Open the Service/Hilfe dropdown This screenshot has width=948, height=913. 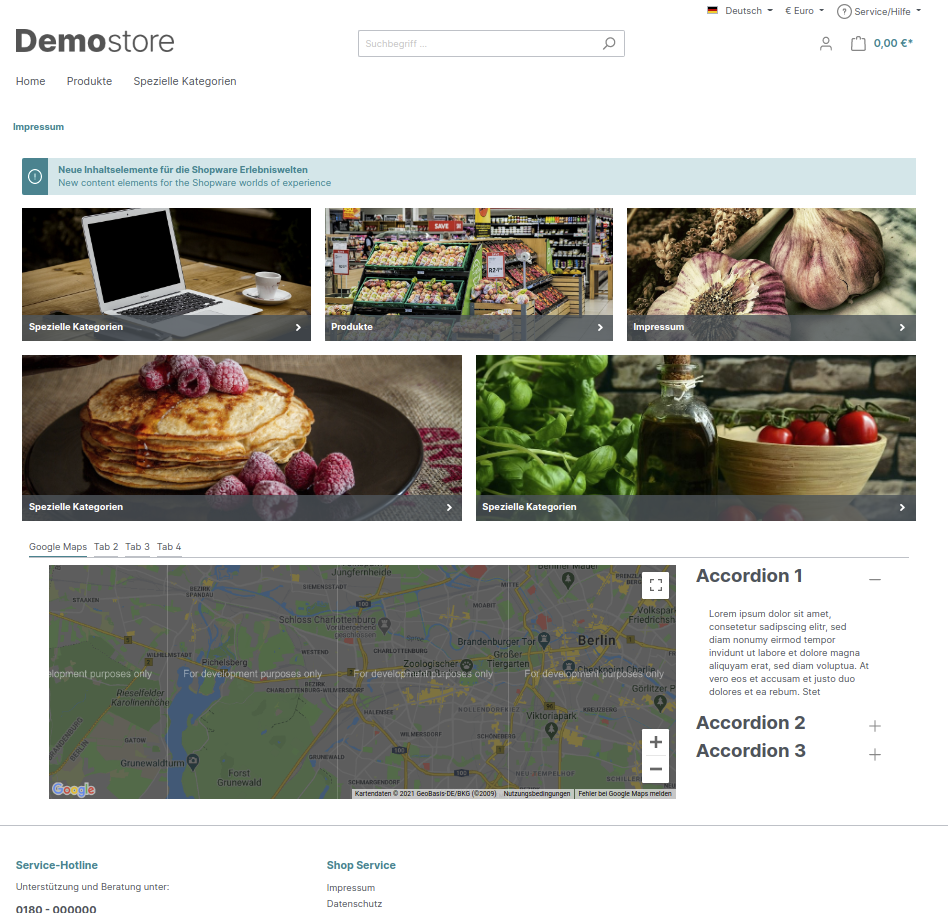879,12
